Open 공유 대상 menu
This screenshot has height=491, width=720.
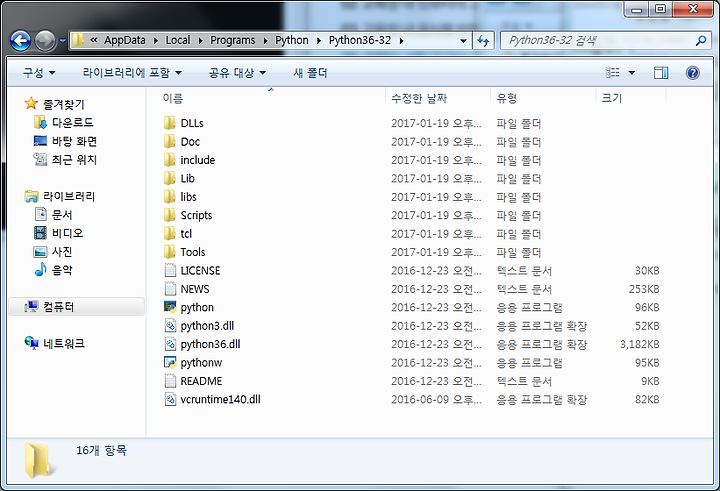pyautogui.click(x=237, y=73)
